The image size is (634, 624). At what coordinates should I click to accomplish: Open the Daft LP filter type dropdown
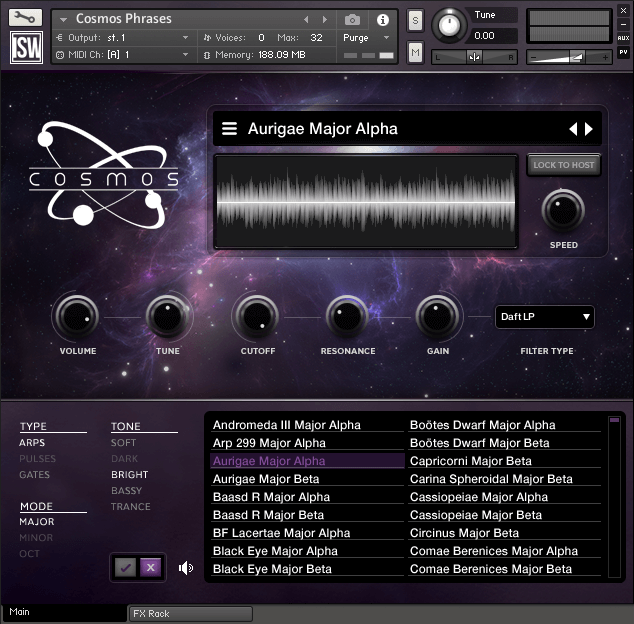coord(545,317)
